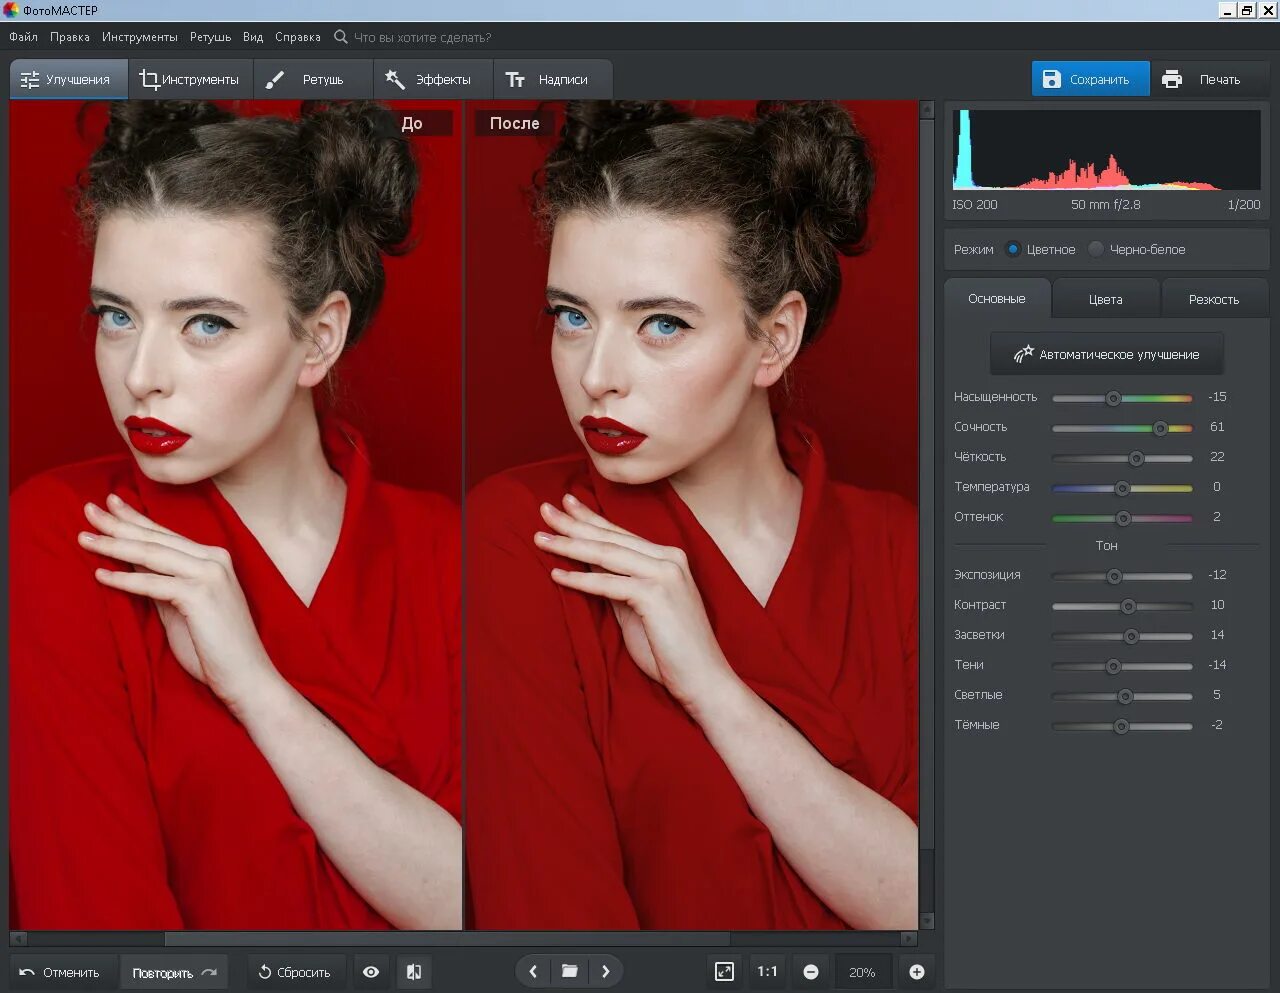Screen dimensions: 1280x993
Task: Toggle the before/after split view icon
Action: tap(414, 972)
